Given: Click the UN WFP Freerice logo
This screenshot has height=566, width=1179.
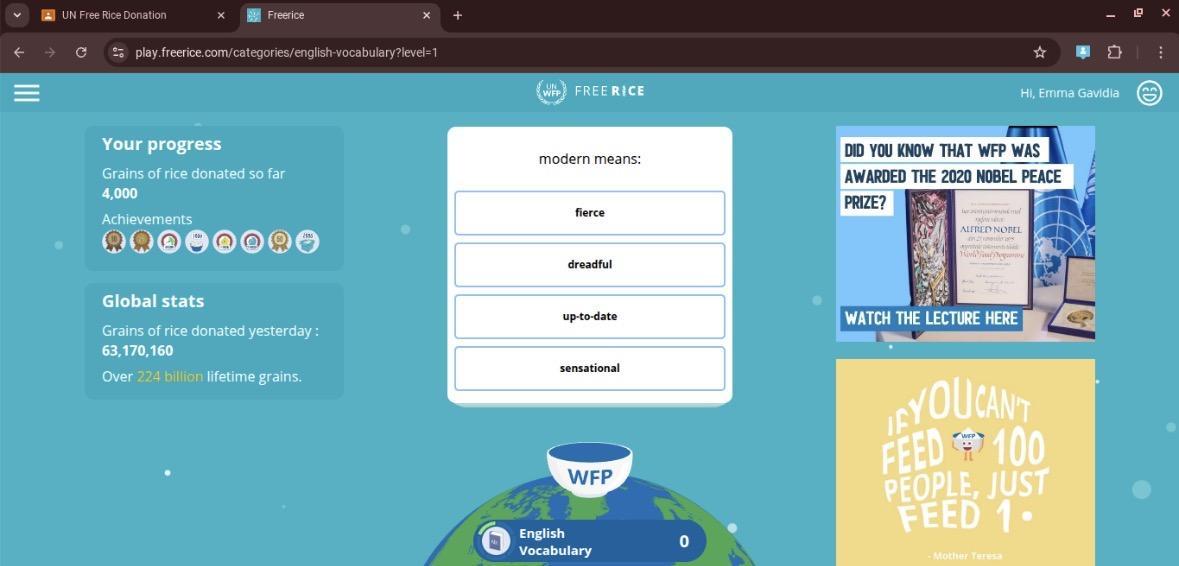Looking at the screenshot, I should (590, 91).
